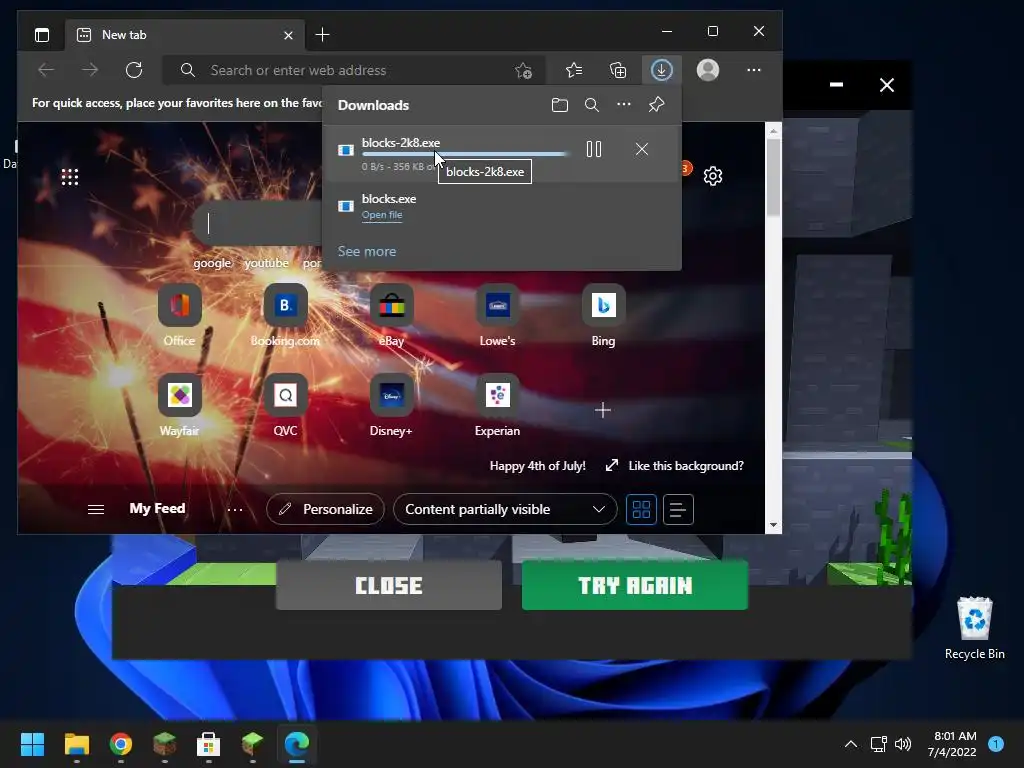Viewport: 1024px width, 768px height.
Task: Open My Feed more options ellipsis
Action: 235,509
